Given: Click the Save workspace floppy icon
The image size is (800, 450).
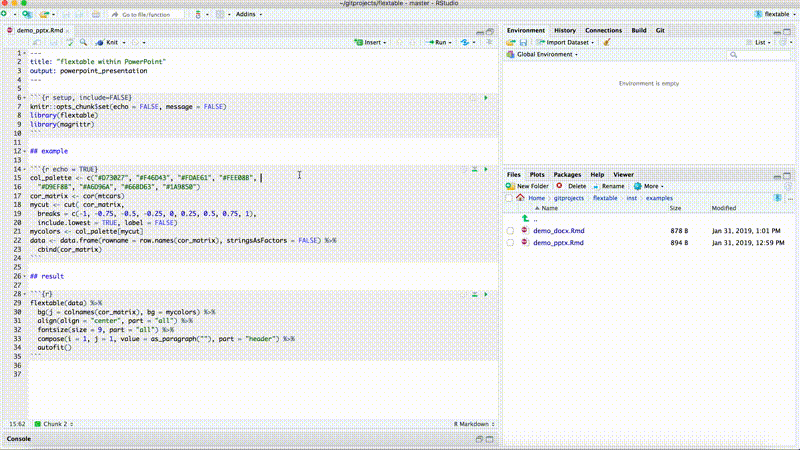Looking at the screenshot, I should pyautogui.click(x=523, y=42).
